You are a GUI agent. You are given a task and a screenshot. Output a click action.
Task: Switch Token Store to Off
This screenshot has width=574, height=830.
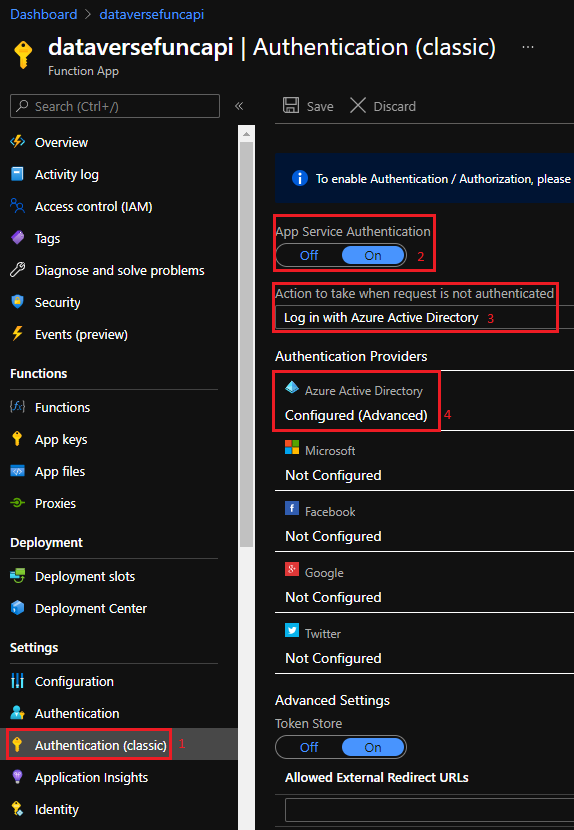pyautogui.click(x=309, y=747)
